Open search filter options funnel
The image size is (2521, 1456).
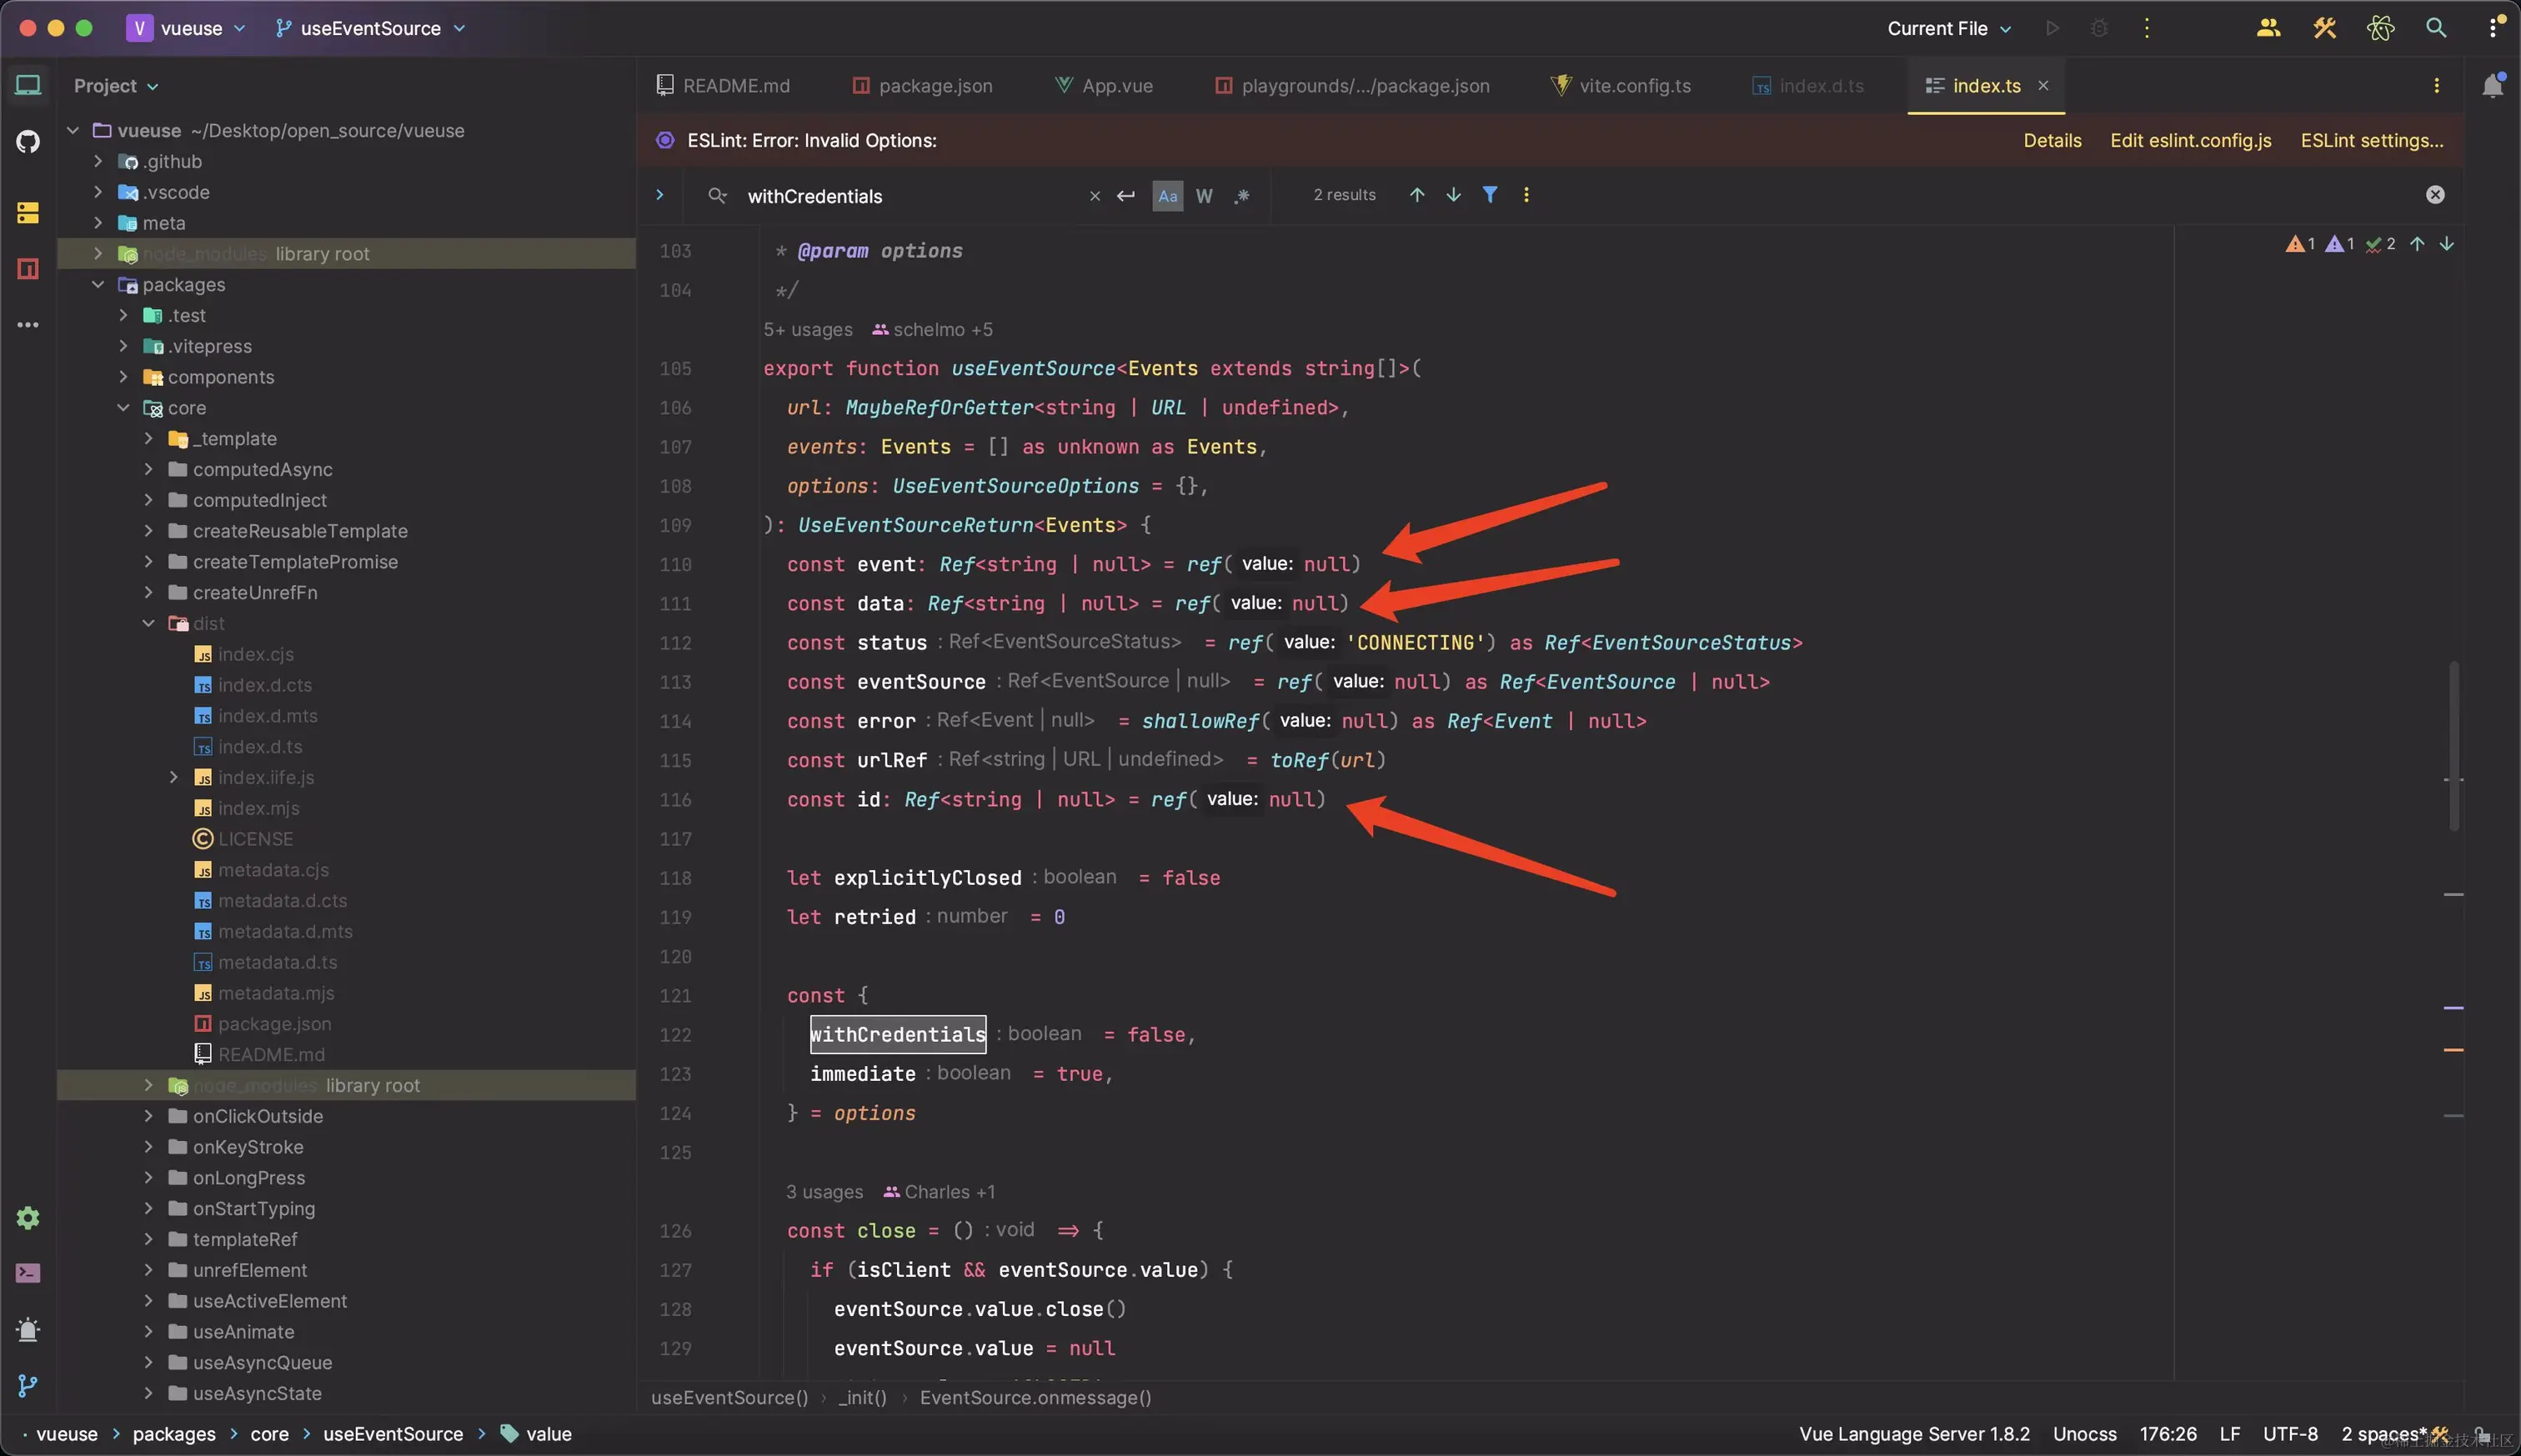tap(1490, 195)
